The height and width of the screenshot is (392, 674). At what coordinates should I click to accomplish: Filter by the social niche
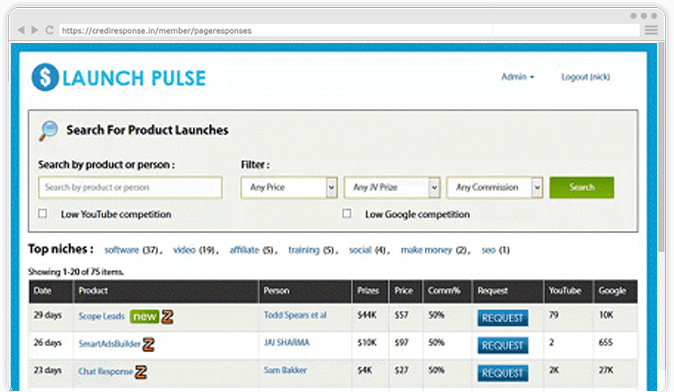pos(360,250)
